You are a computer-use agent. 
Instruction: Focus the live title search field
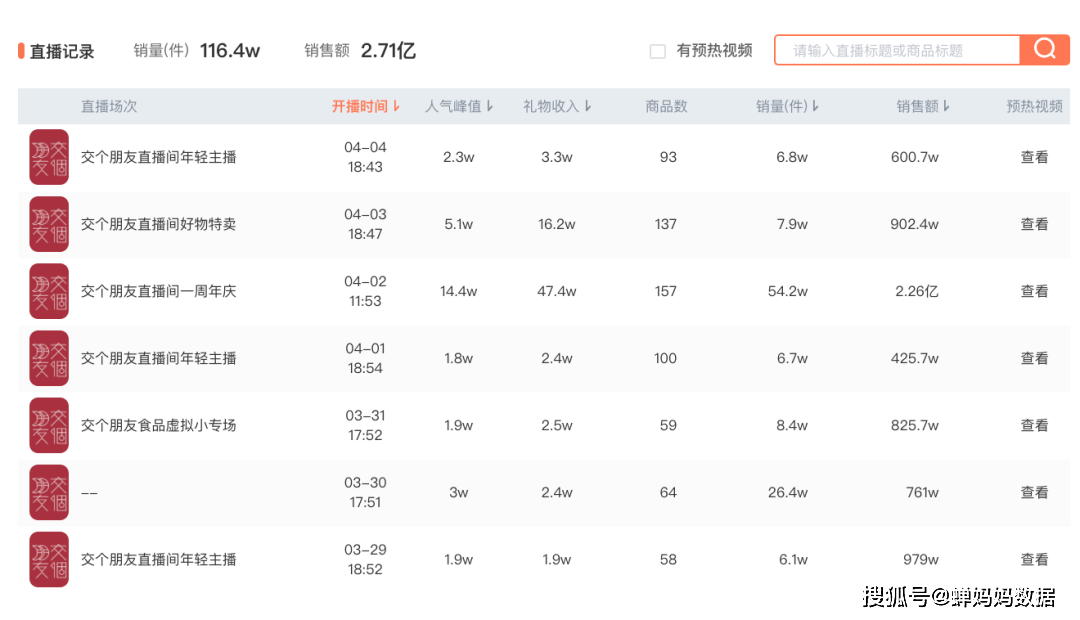897,50
